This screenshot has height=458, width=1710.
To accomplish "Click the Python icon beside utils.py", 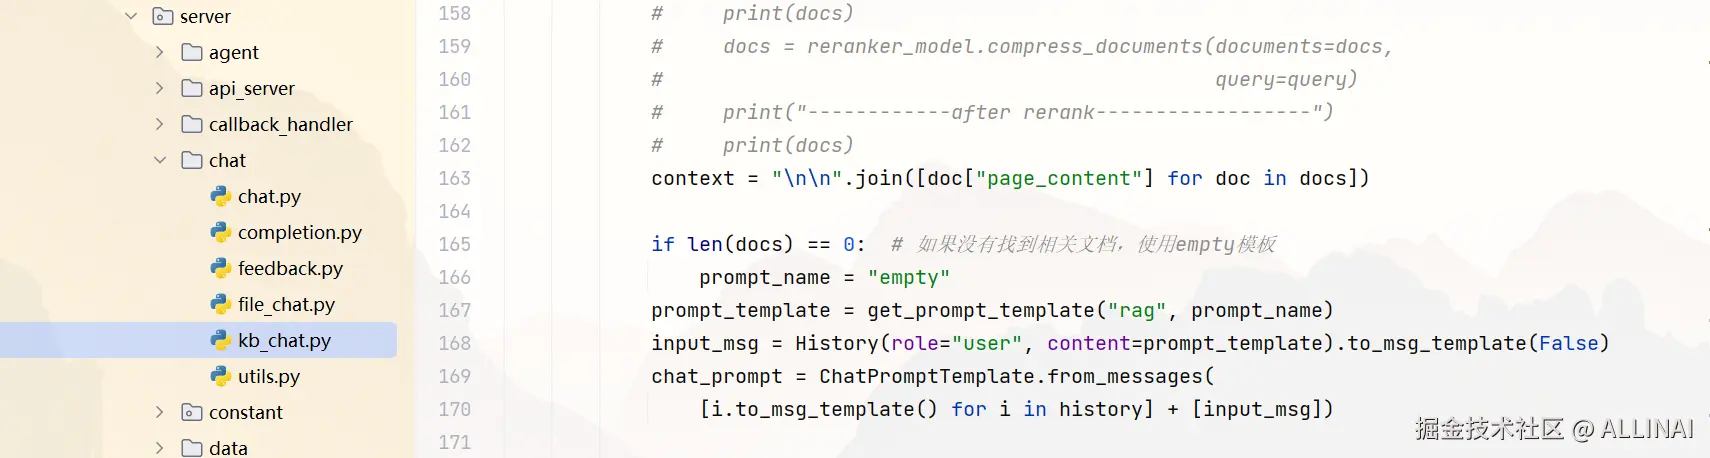I will [221, 376].
